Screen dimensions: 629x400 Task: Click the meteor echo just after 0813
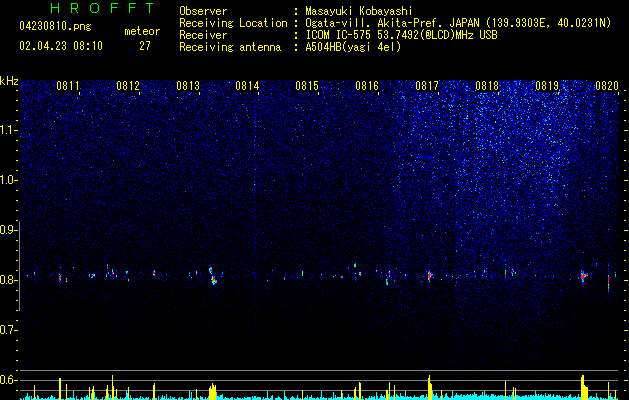[x=212, y=276]
